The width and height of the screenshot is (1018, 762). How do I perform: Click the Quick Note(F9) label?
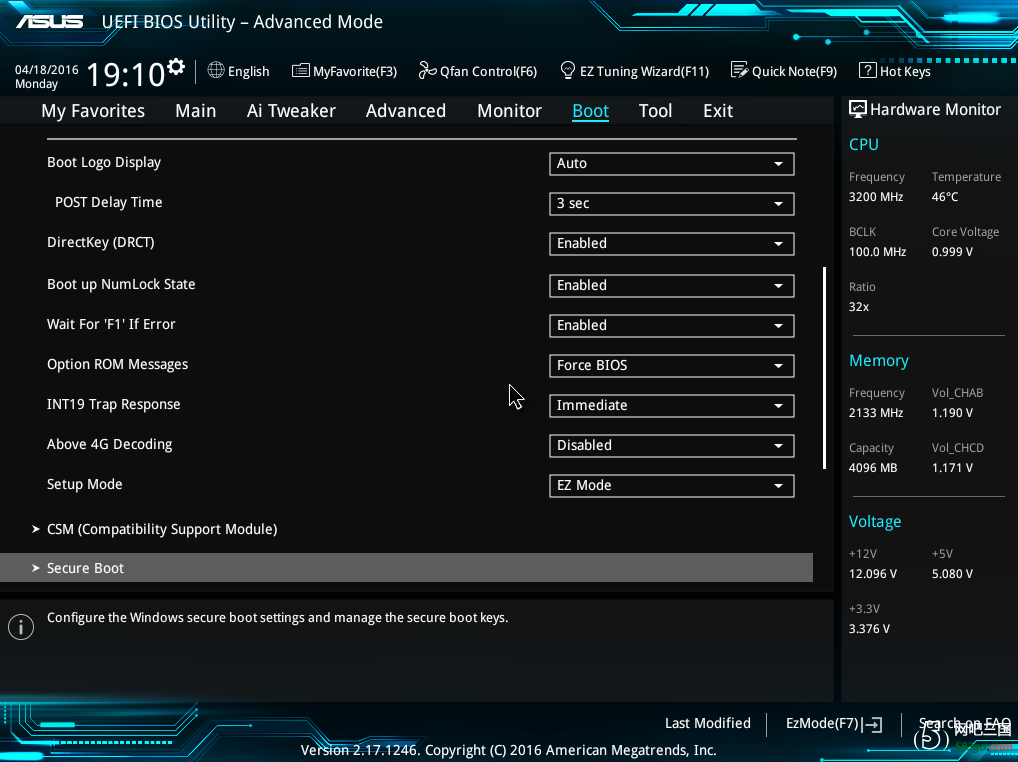(794, 71)
